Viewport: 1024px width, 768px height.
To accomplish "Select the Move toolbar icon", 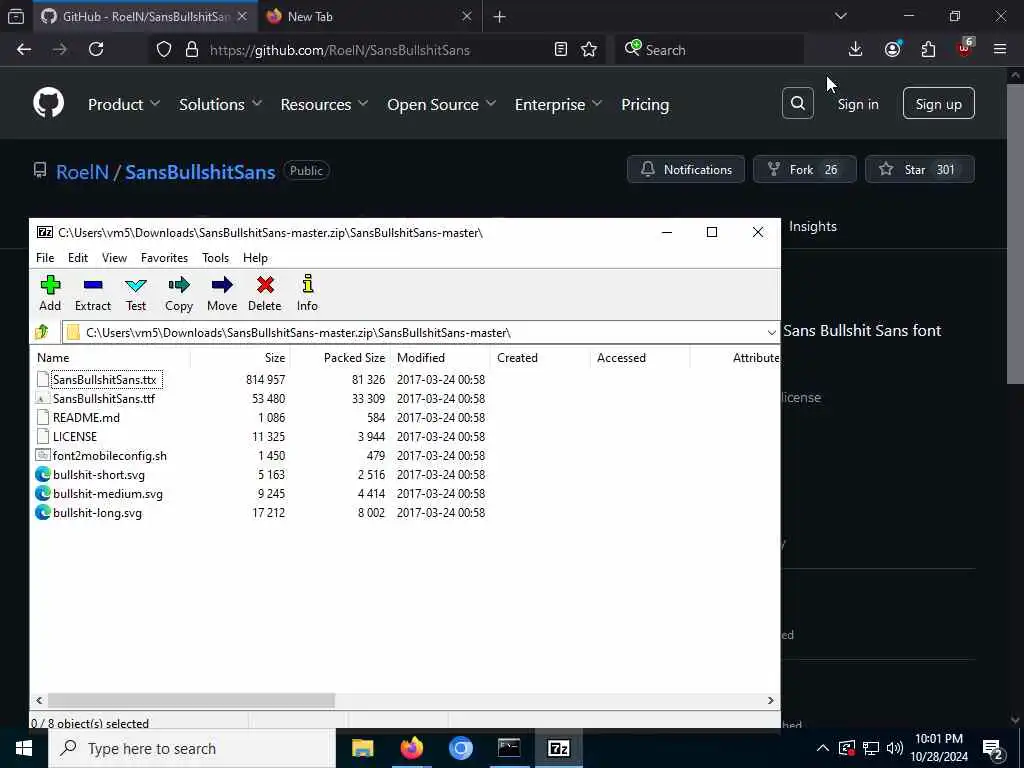I will tap(222, 293).
